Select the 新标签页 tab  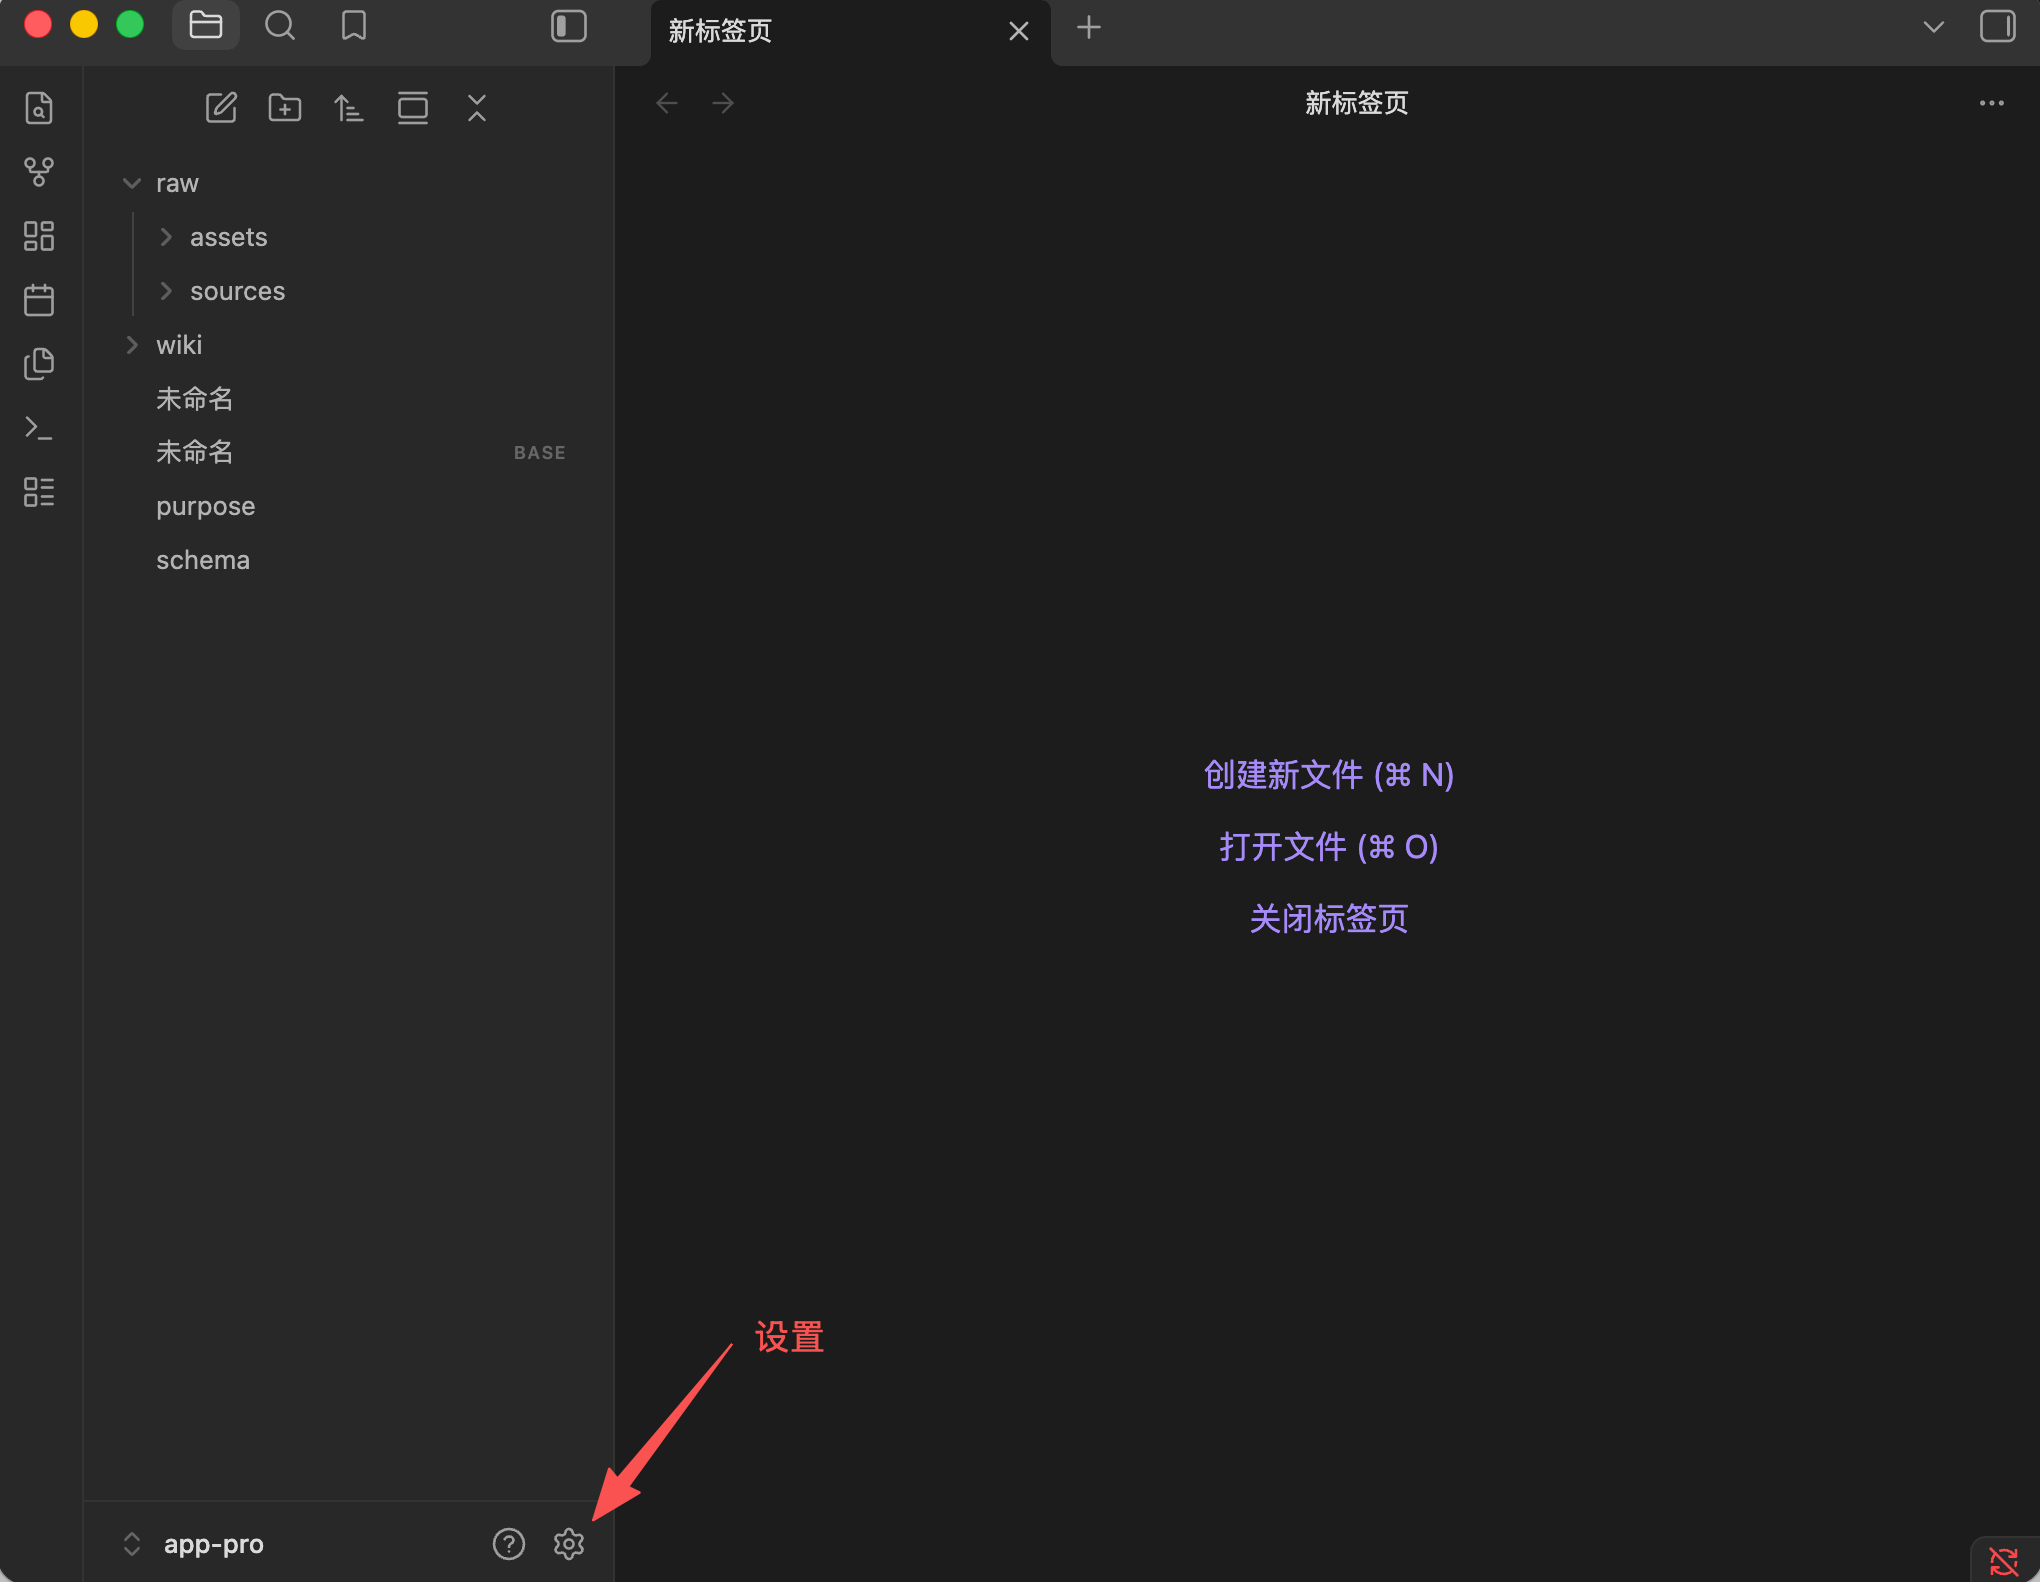click(850, 32)
